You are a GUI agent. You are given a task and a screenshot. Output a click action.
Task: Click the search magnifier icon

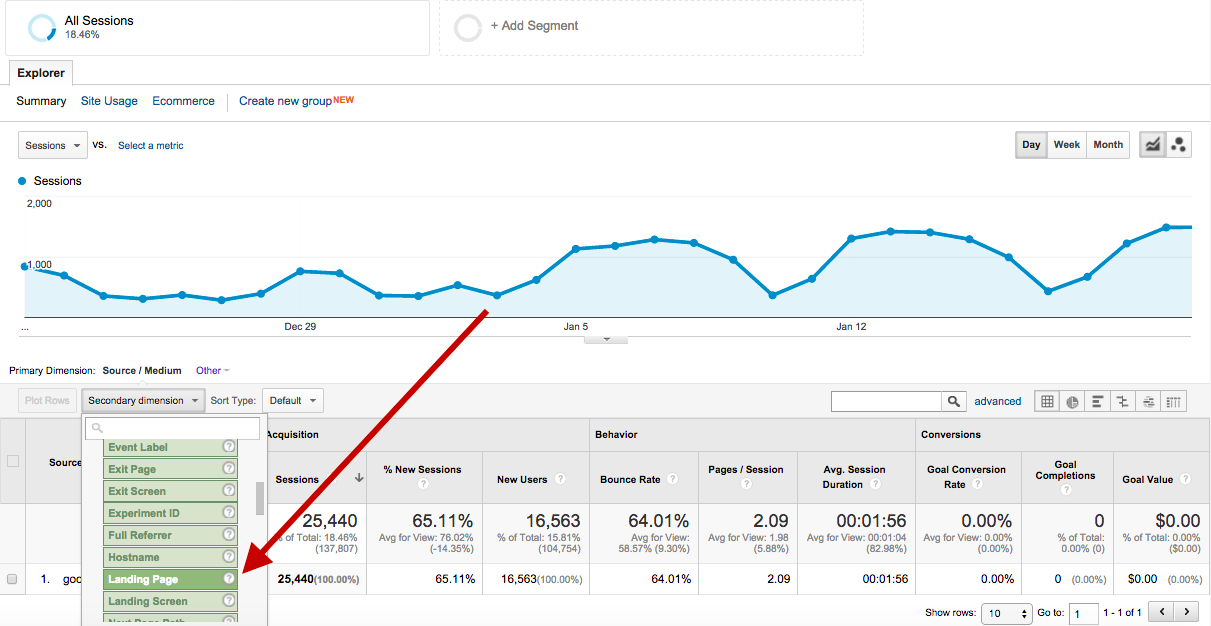click(x=952, y=400)
